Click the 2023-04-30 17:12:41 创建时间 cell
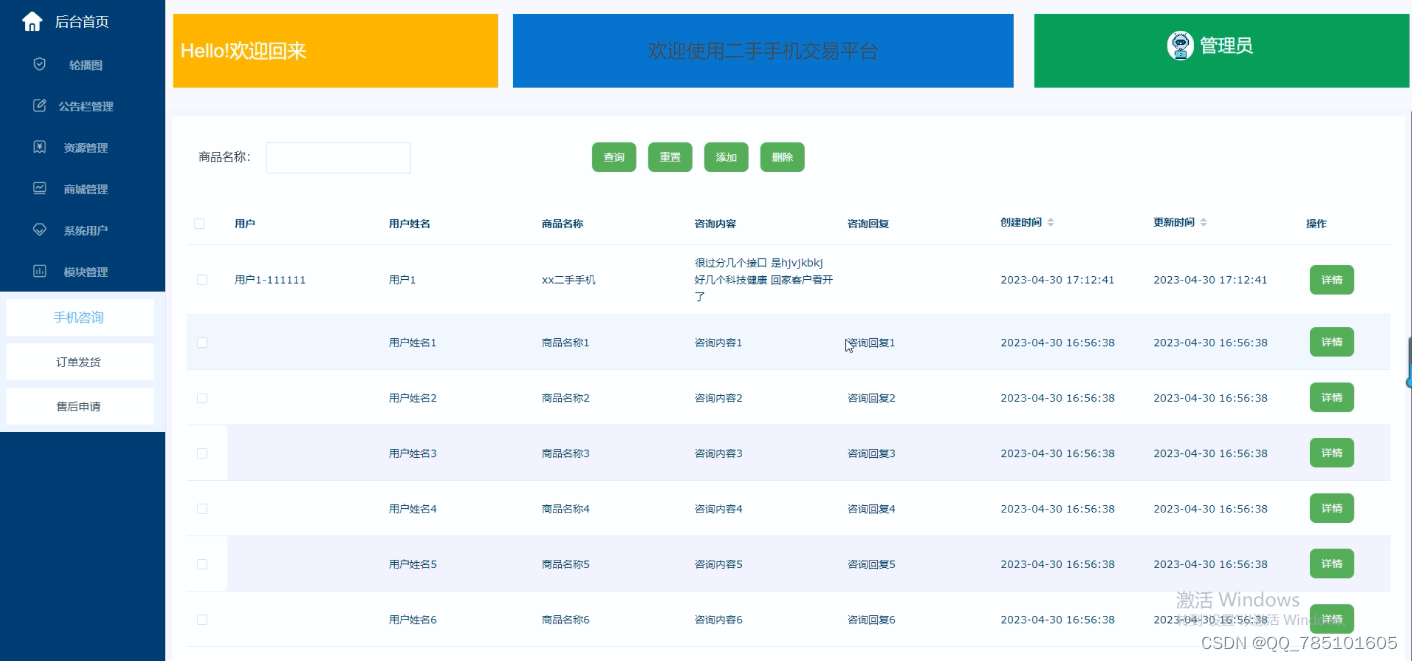The width and height of the screenshot is (1412, 661). [x=1058, y=280]
